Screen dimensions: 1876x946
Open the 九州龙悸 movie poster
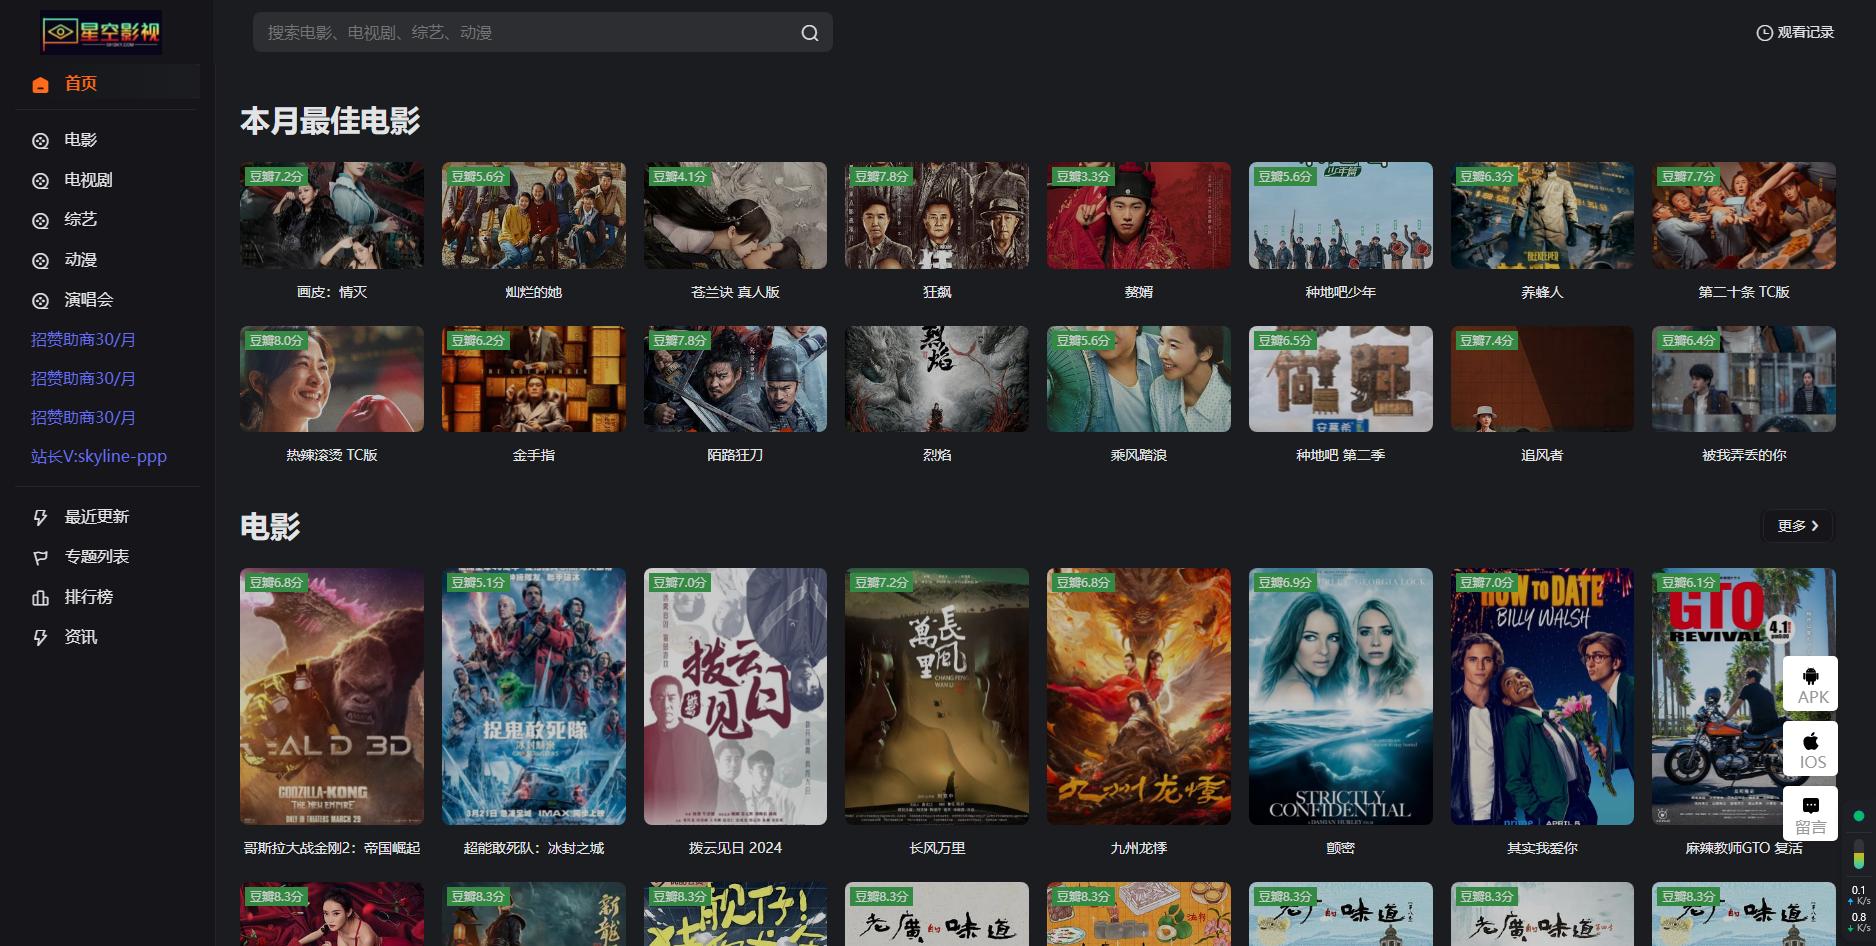click(x=1138, y=696)
